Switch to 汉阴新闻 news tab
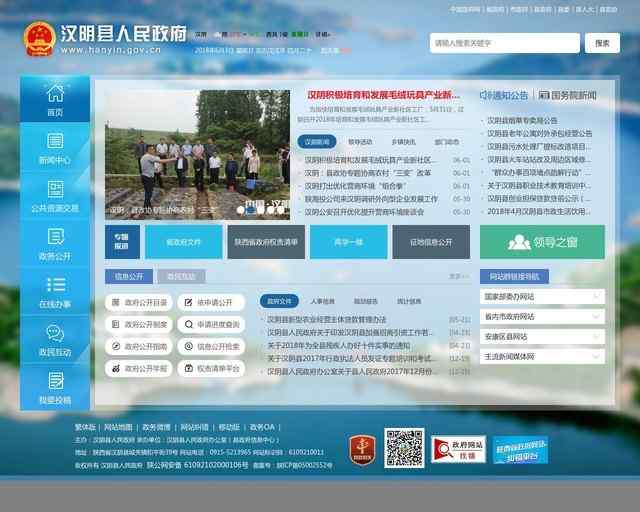Image resolution: width=640 pixels, height=512 pixels. [x=317, y=142]
